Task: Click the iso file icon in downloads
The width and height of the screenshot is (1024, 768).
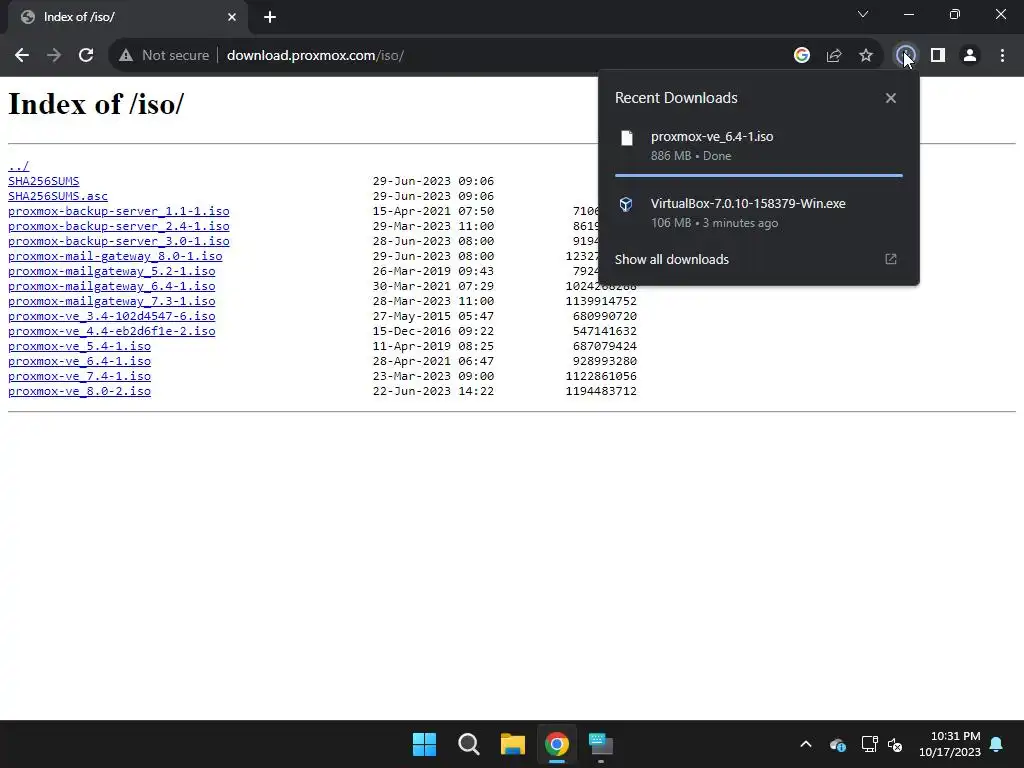Action: (x=627, y=138)
